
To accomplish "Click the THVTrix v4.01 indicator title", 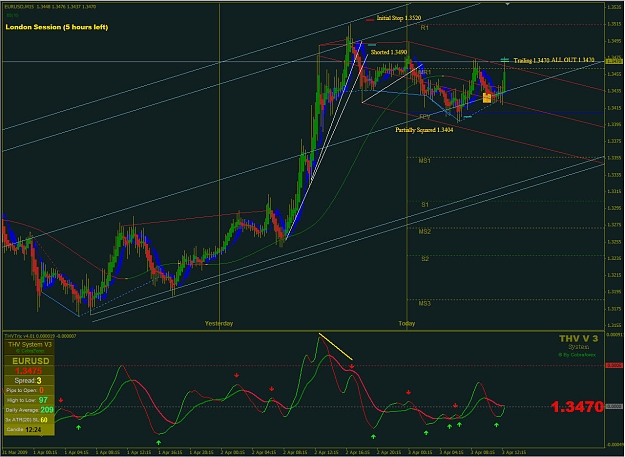I will click(x=40, y=336).
